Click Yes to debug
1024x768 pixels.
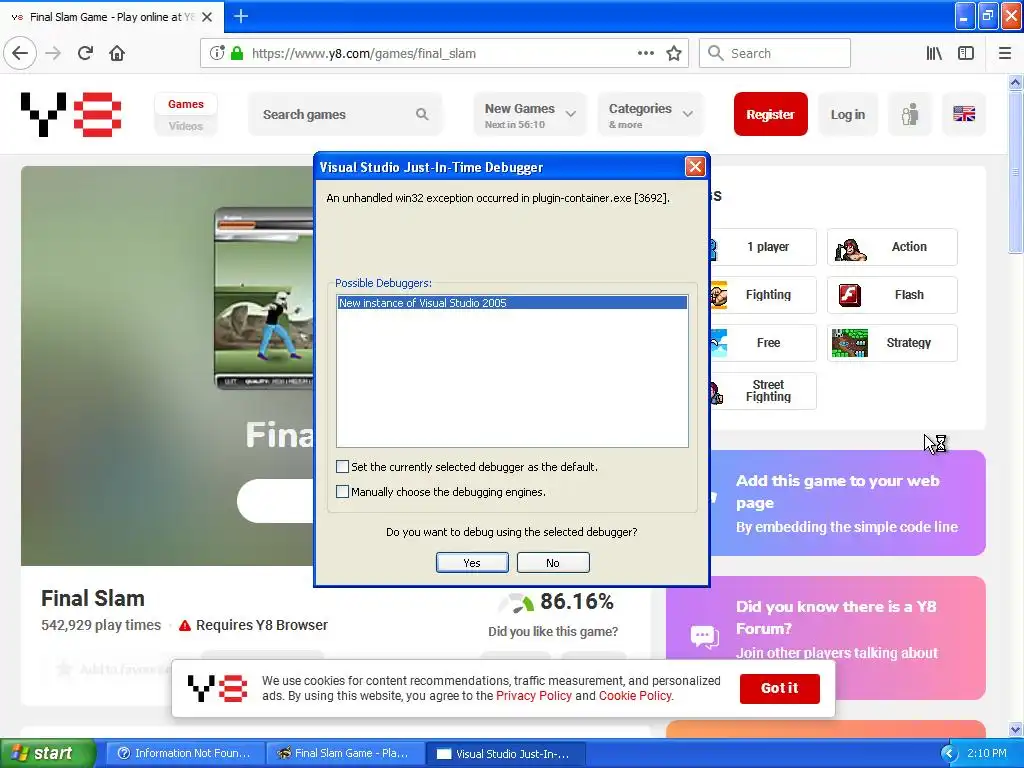pyautogui.click(x=472, y=563)
